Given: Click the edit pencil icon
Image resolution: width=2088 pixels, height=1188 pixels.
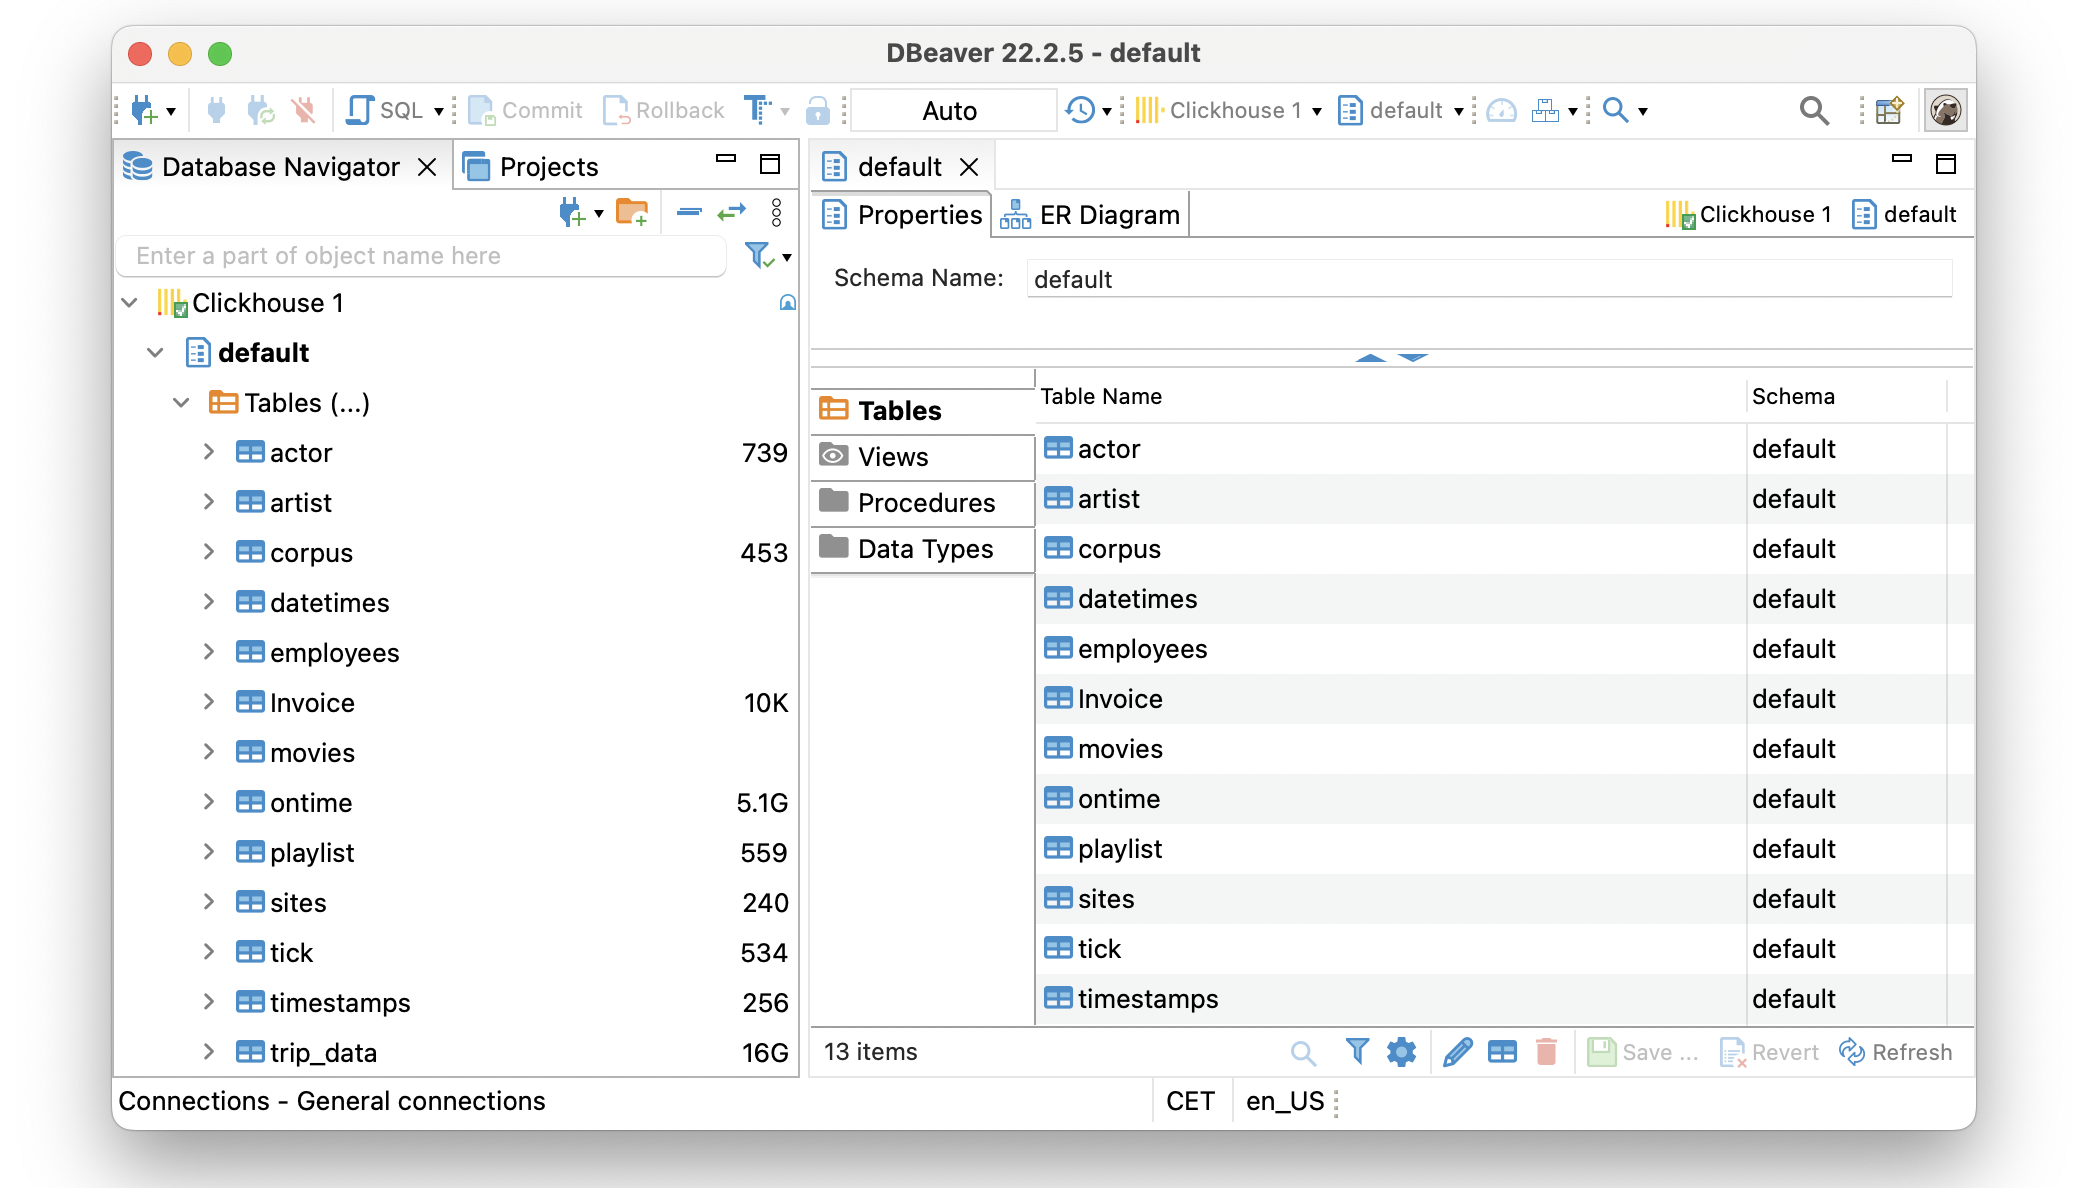Looking at the screenshot, I should [x=1457, y=1052].
